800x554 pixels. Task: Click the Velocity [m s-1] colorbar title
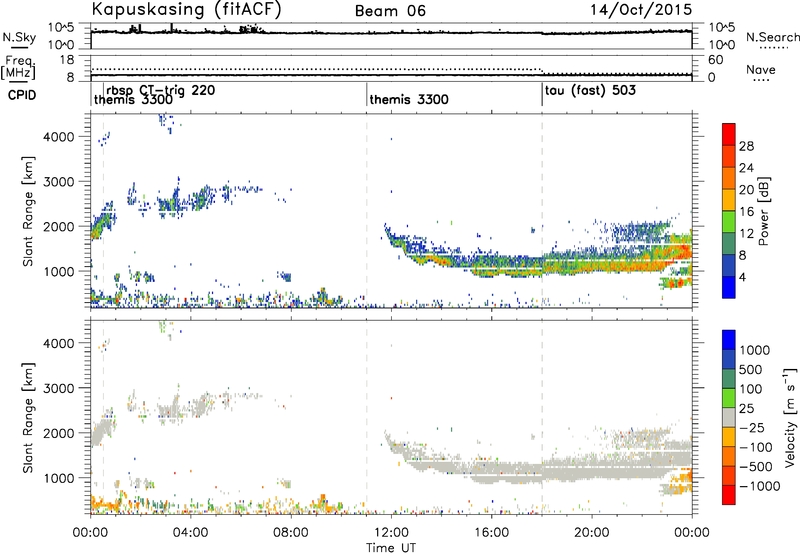click(x=790, y=417)
